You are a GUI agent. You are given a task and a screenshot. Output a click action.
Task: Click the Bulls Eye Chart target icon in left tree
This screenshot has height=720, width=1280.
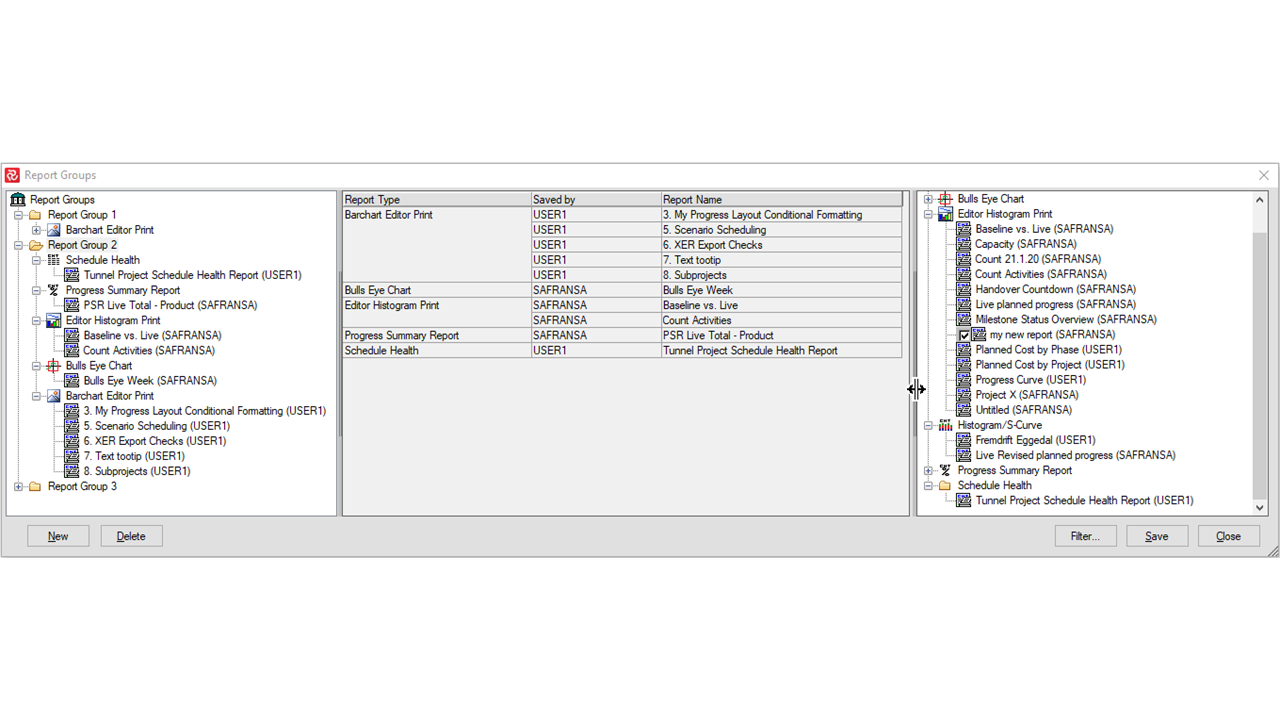[x=54, y=366]
